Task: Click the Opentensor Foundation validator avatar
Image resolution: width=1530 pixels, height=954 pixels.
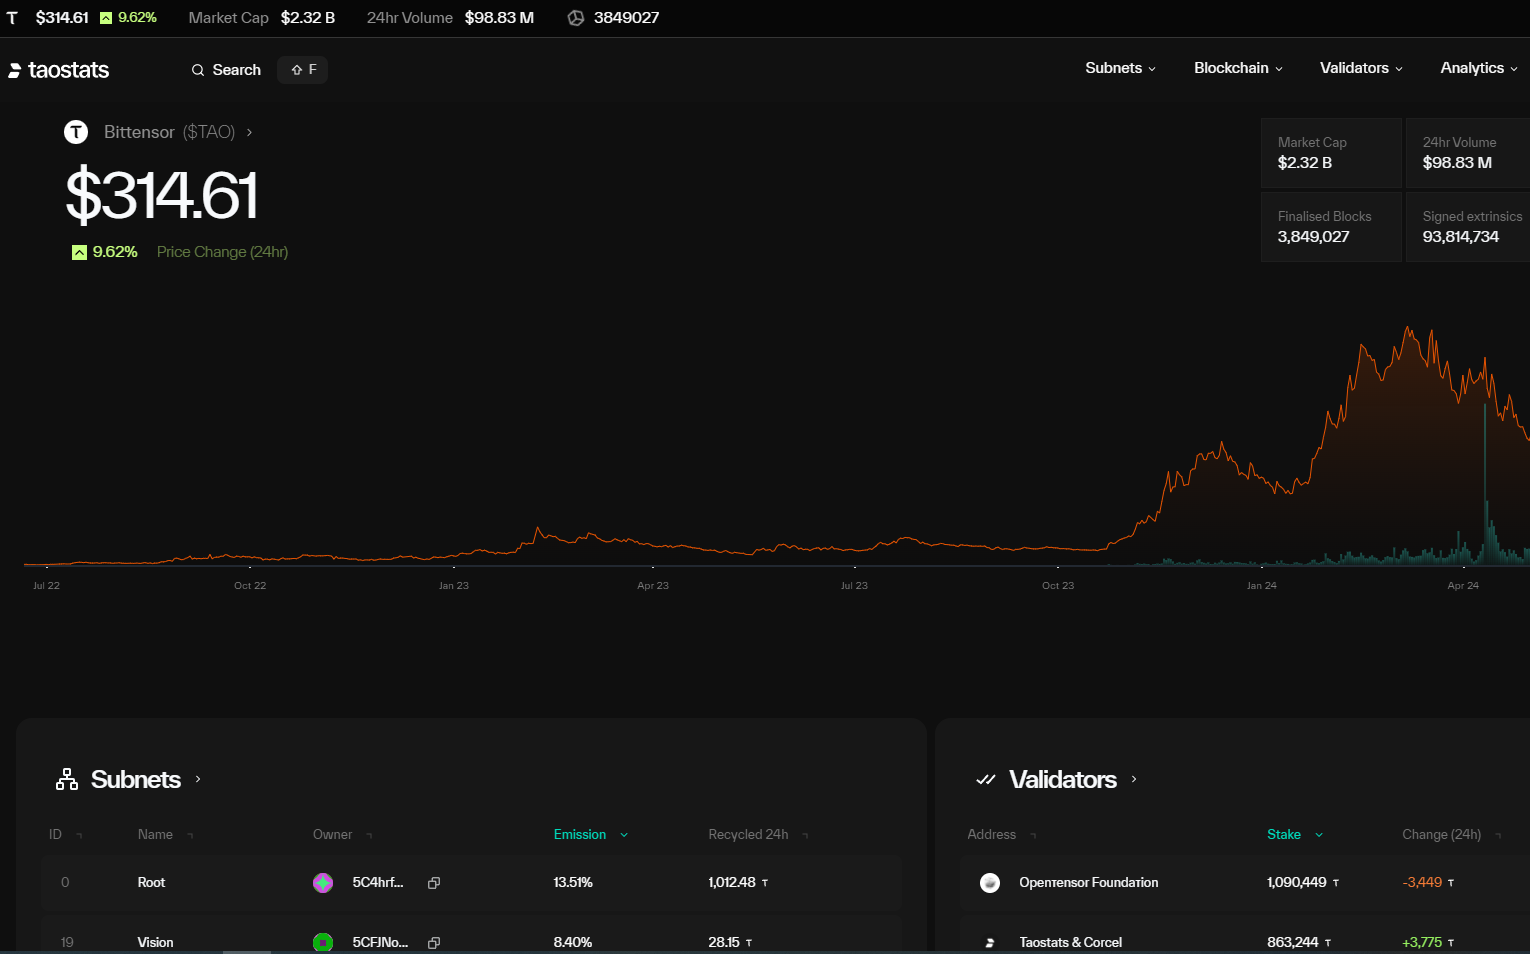Action: coord(990,883)
